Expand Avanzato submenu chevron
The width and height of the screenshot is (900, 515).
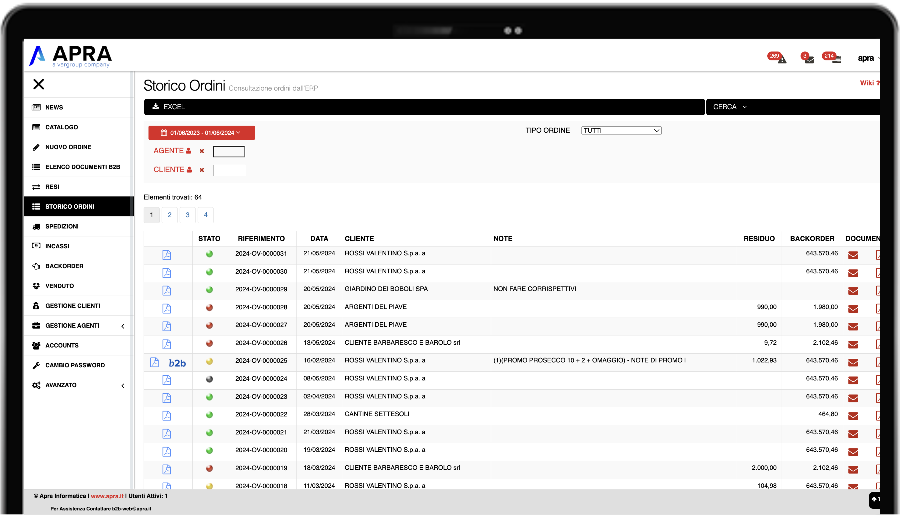[123, 386]
